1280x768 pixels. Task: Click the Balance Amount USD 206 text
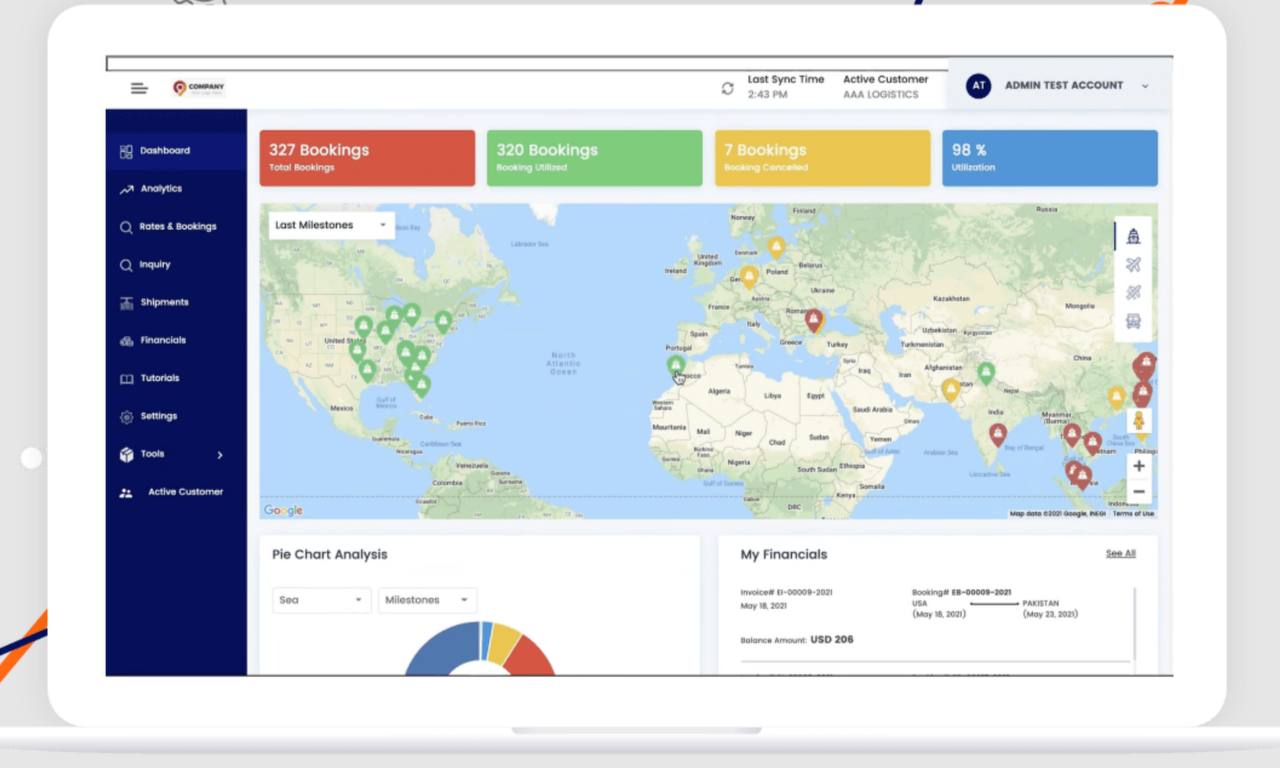[797, 640]
